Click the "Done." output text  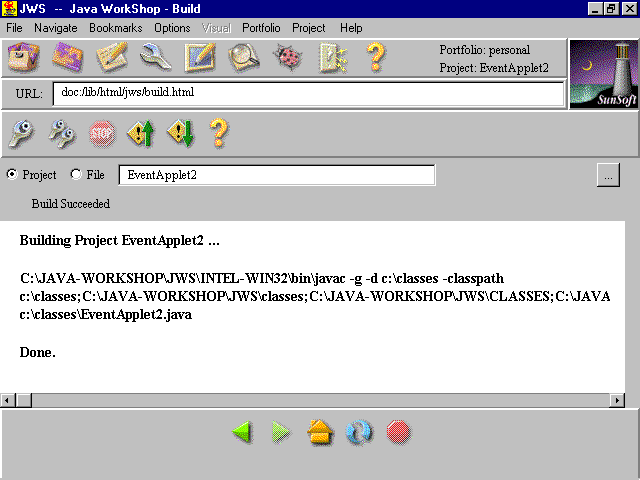point(38,352)
